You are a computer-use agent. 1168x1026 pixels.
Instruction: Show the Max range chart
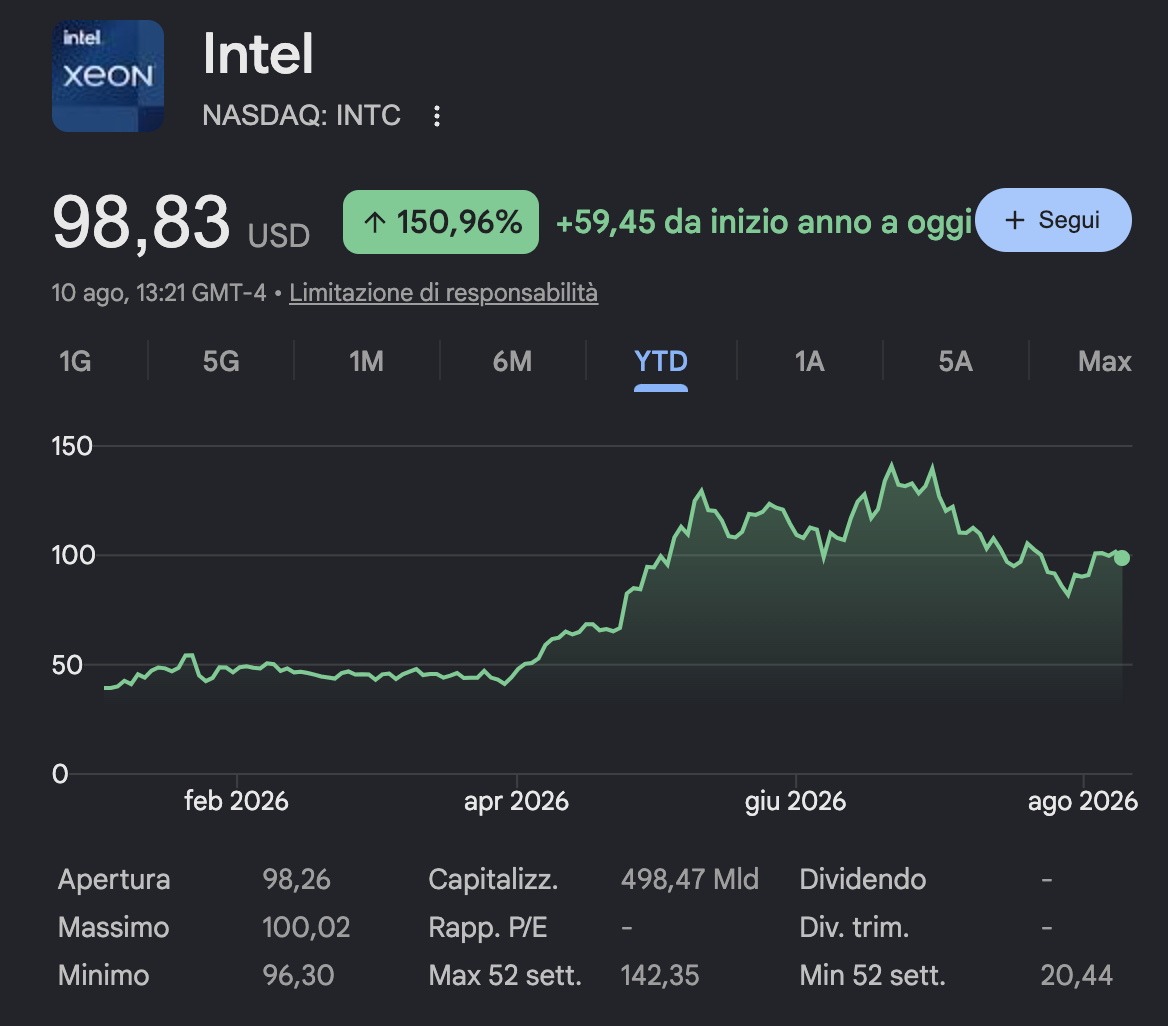point(1104,361)
